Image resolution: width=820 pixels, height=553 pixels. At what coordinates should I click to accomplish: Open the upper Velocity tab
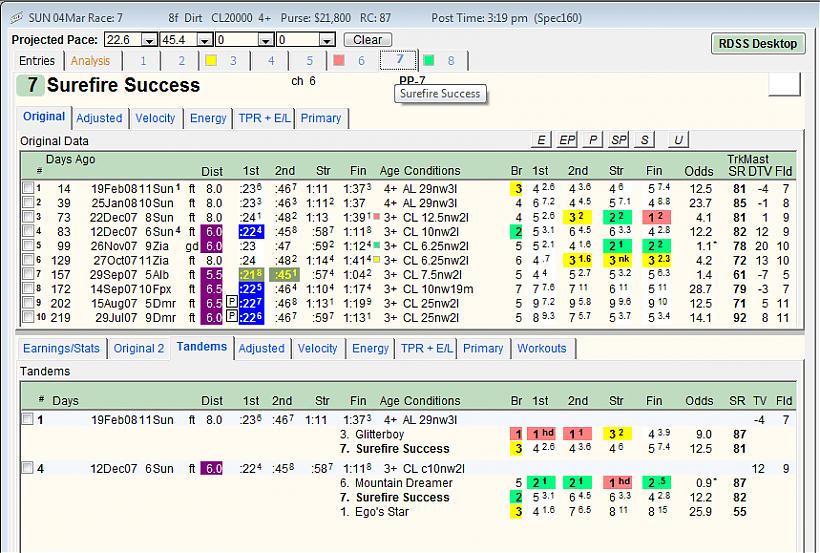point(155,118)
